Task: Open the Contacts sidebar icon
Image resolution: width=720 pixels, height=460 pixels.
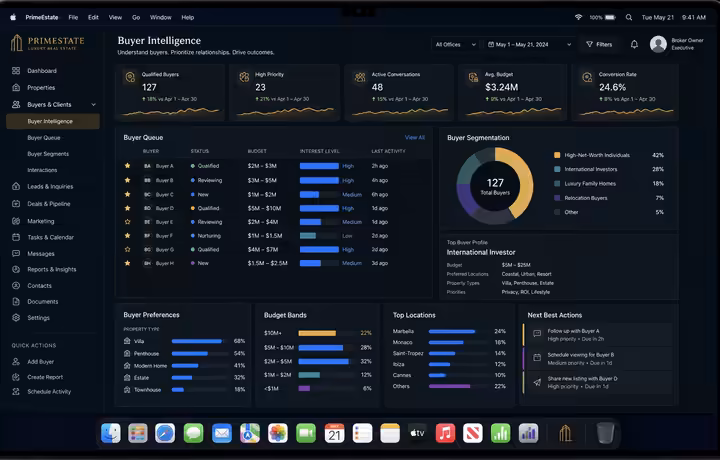Action: [x=16, y=286]
